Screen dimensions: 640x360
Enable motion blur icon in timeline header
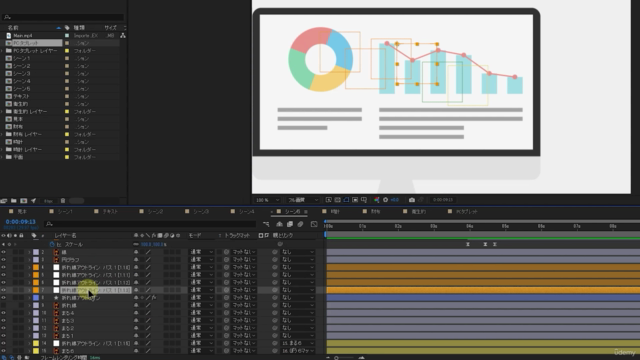(x=300, y=224)
